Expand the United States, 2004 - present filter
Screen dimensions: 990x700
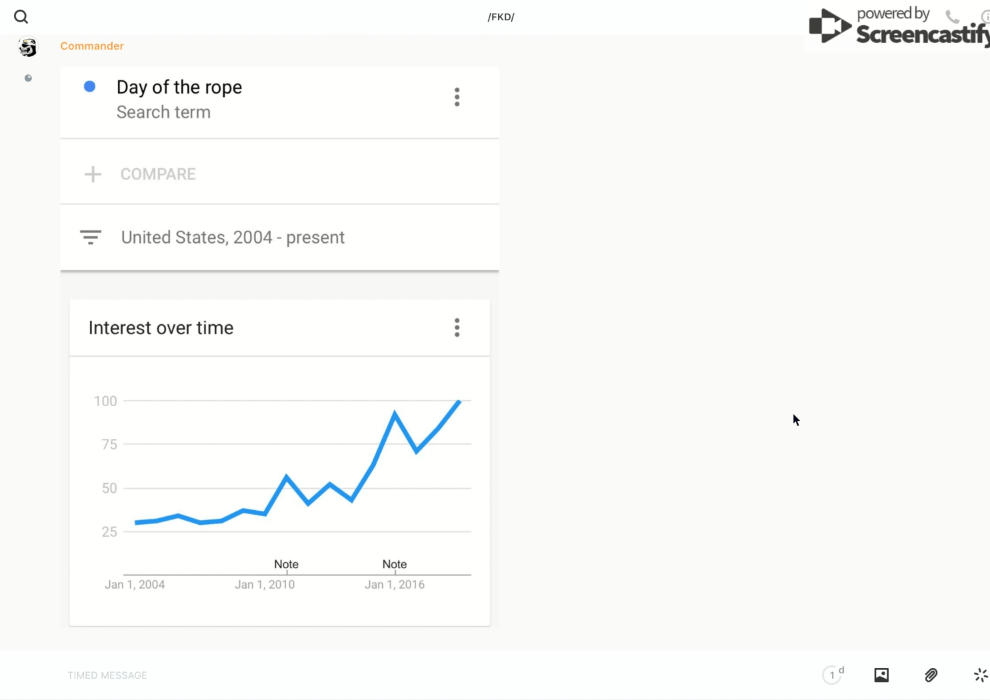(232, 238)
